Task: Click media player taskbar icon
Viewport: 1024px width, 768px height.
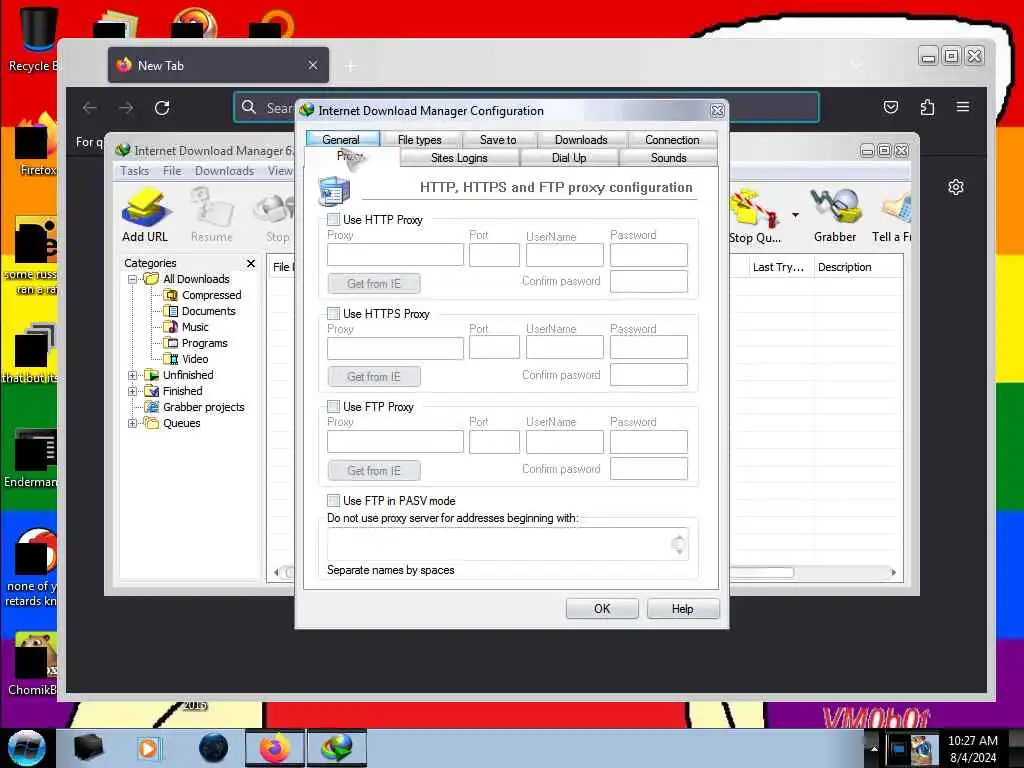Action: [x=149, y=748]
